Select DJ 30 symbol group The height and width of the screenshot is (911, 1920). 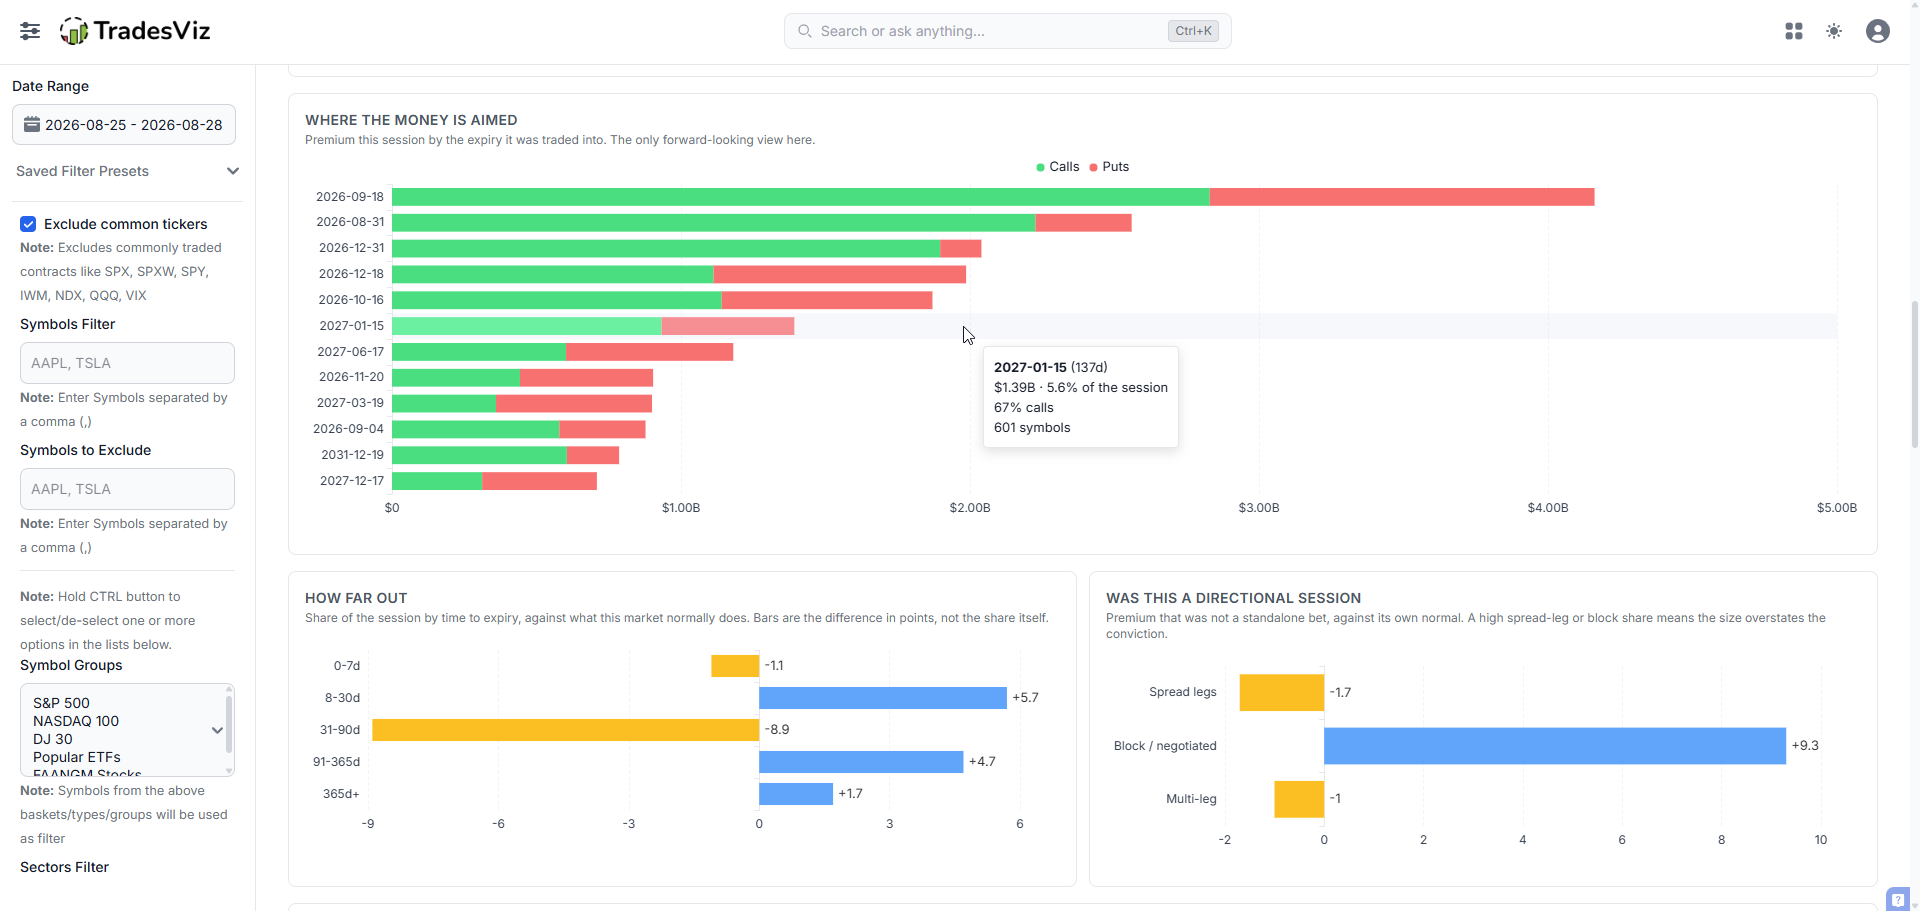[x=53, y=739]
